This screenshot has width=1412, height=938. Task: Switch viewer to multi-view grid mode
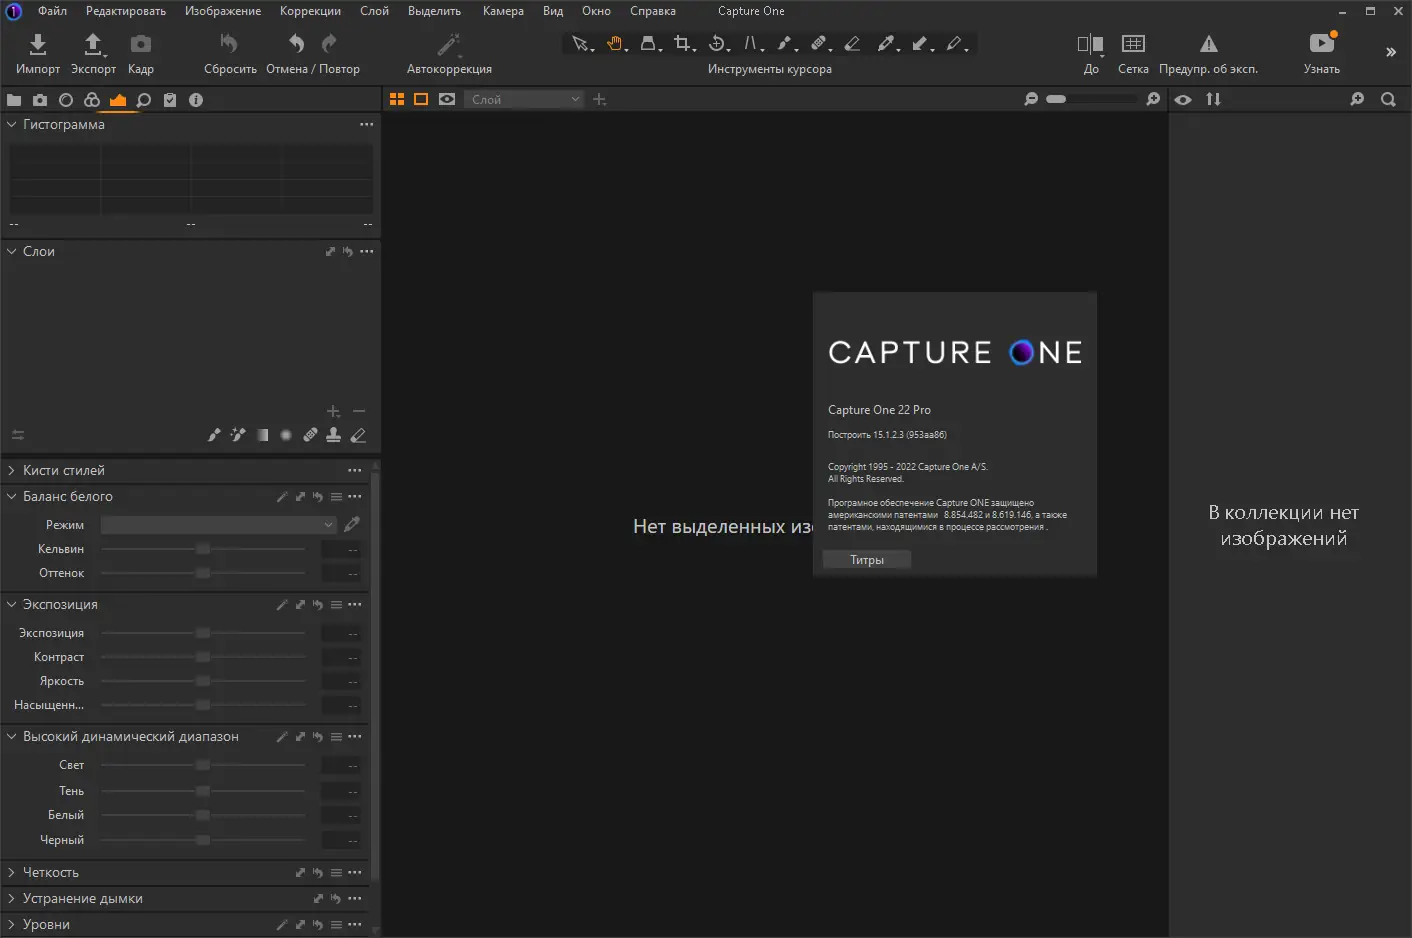coord(397,99)
